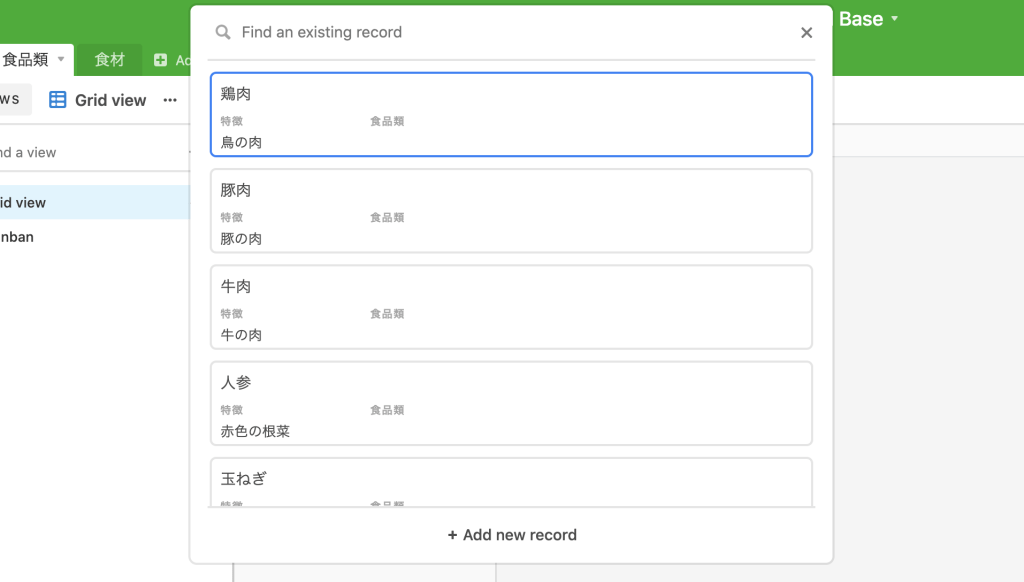Switch to the 食品類 table tab

25,60
